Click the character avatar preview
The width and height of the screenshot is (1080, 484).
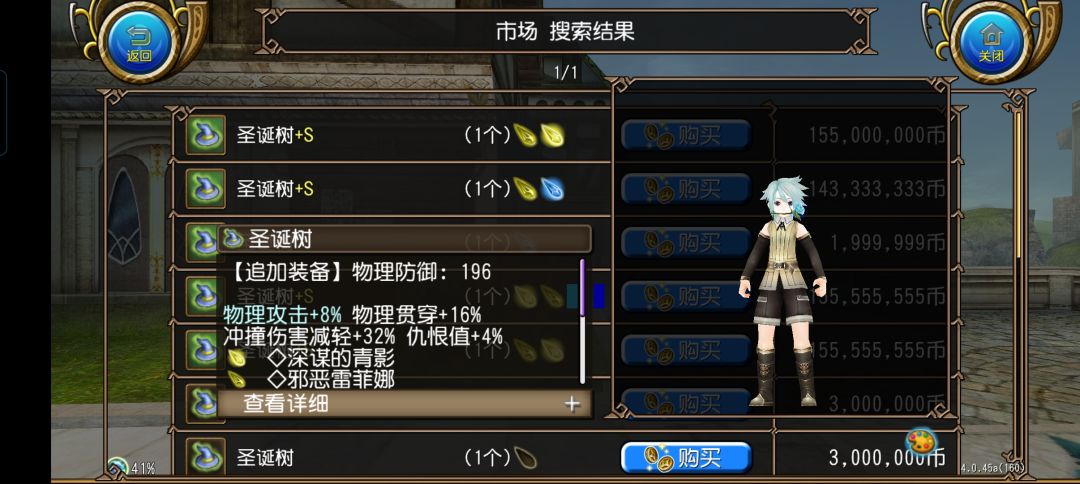(x=782, y=289)
